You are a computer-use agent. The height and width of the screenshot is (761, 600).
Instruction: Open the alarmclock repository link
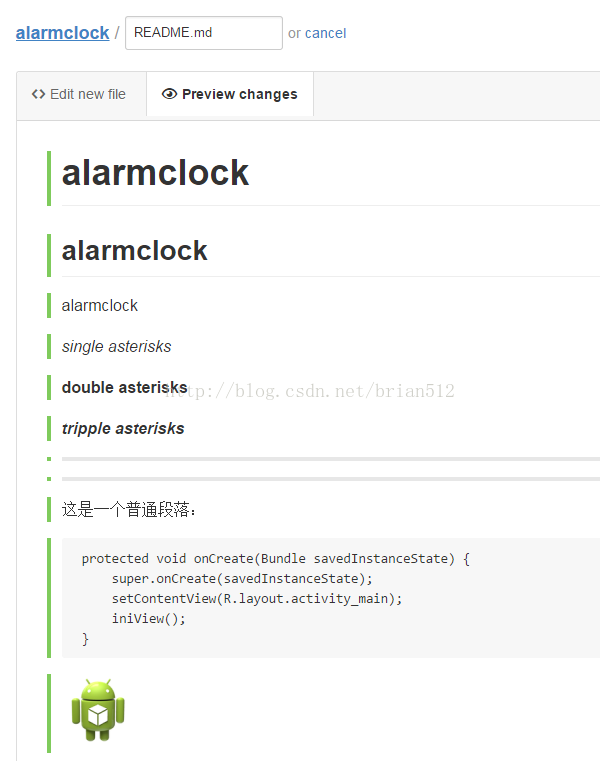[63, 33]
